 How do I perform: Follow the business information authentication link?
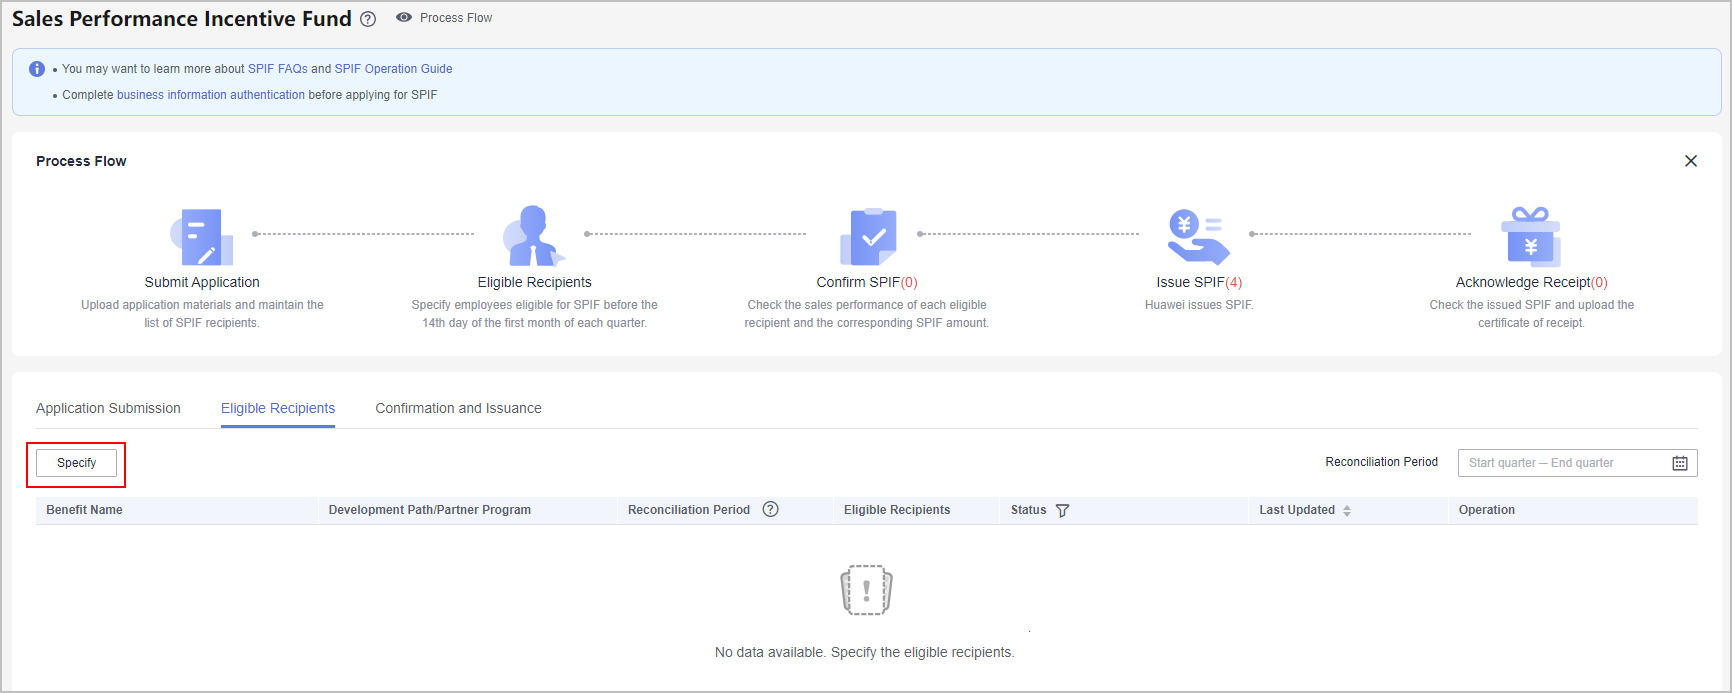point(211,95)
